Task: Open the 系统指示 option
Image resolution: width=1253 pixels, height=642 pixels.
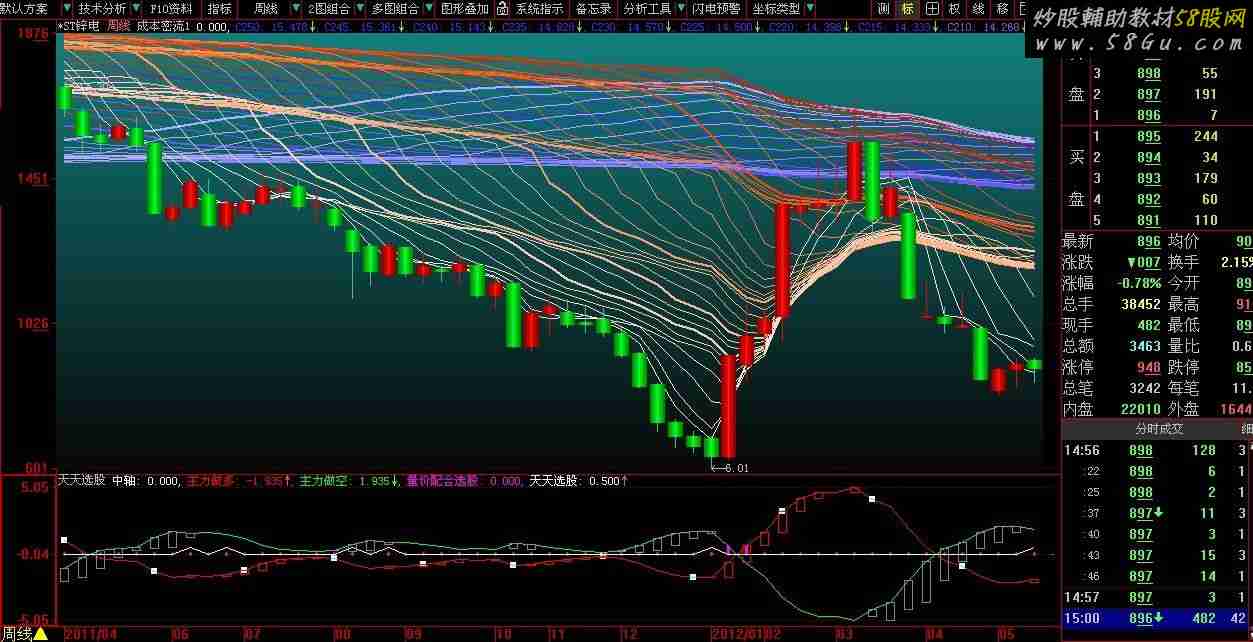Action: 539,8
